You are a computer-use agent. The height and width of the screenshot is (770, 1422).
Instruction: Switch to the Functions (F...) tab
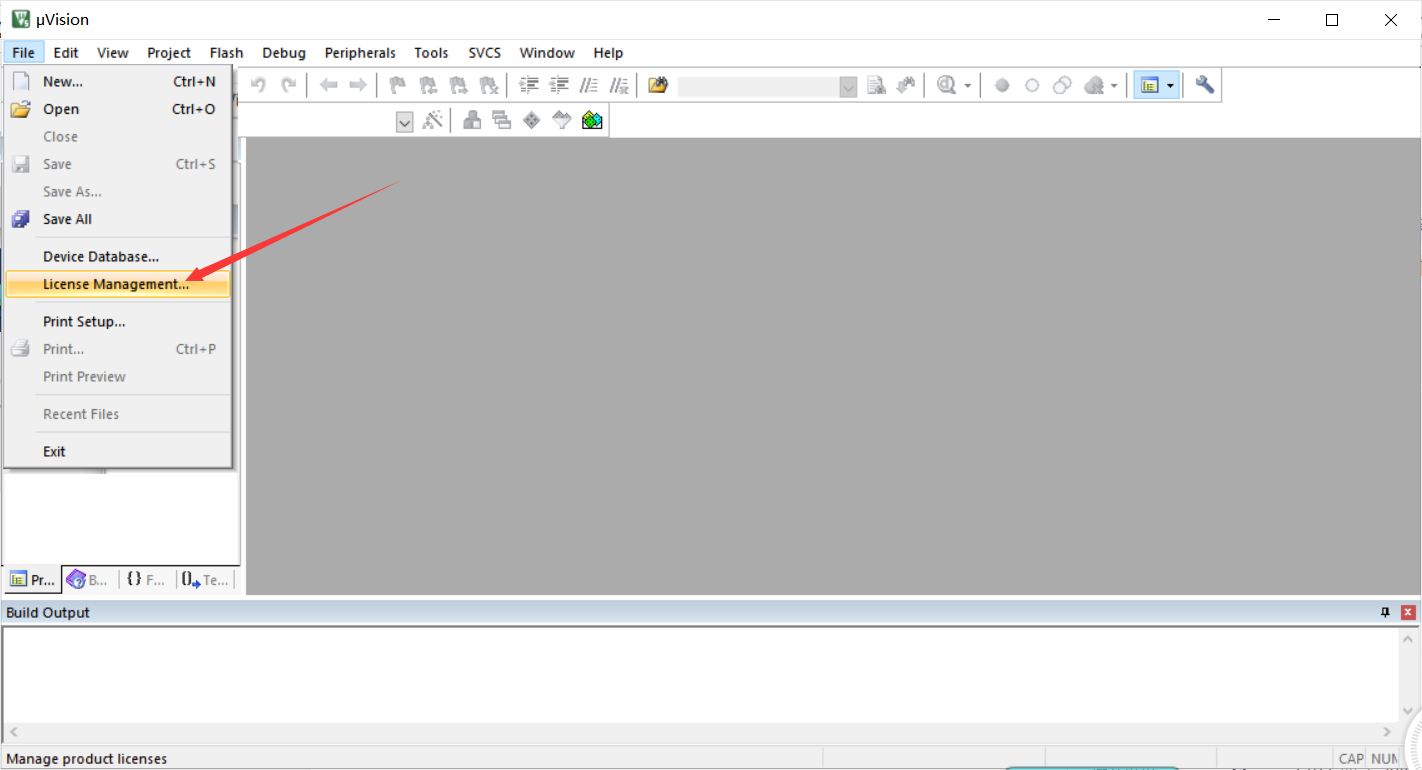pos(146,580)
